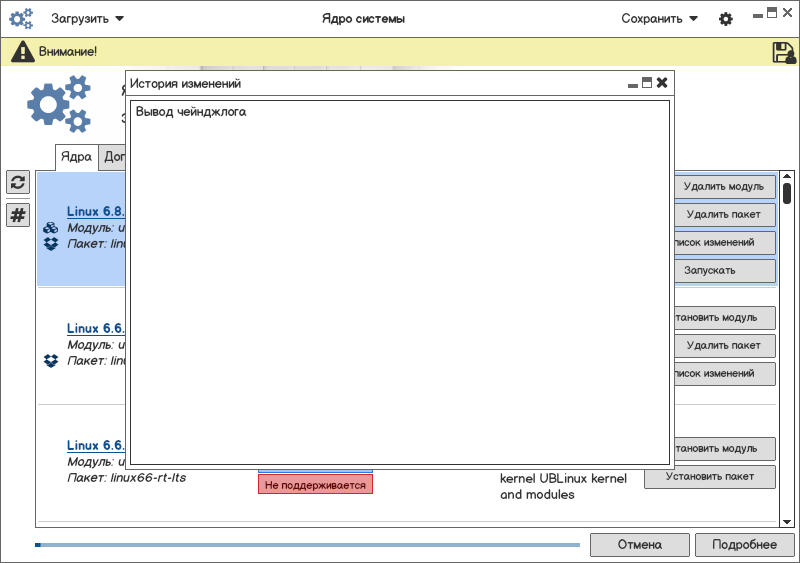Open the Загрузить dropdown menu

[87, 19]
